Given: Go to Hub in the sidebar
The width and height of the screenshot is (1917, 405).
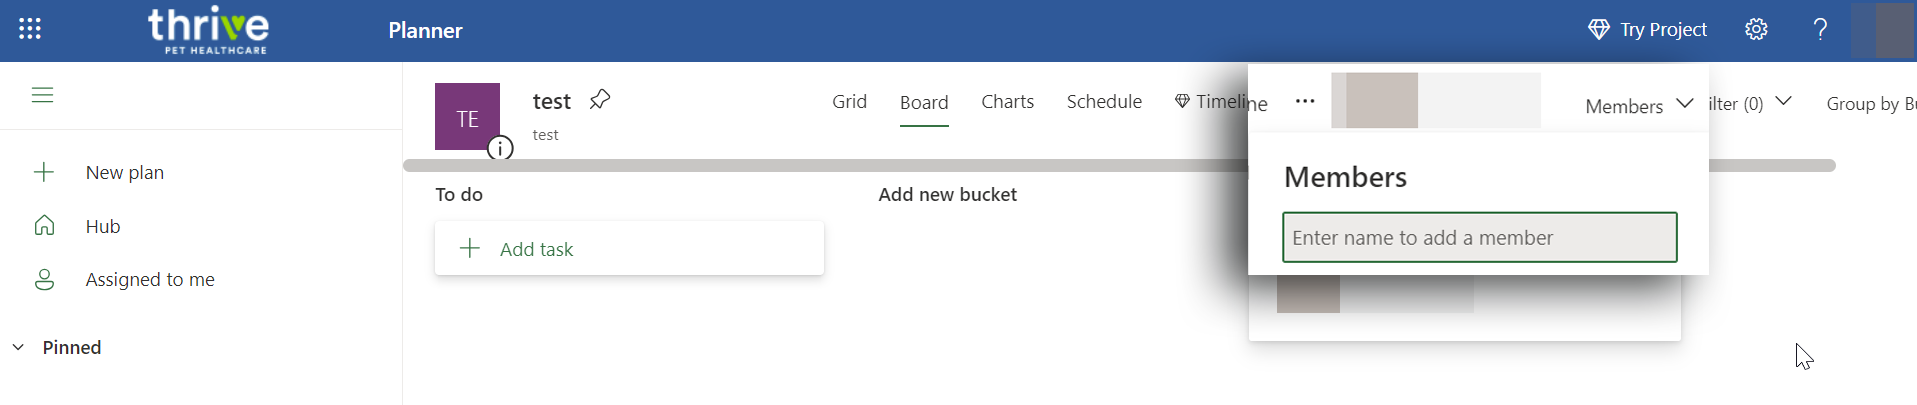Looking at the screenshot, I should [102, 226].
